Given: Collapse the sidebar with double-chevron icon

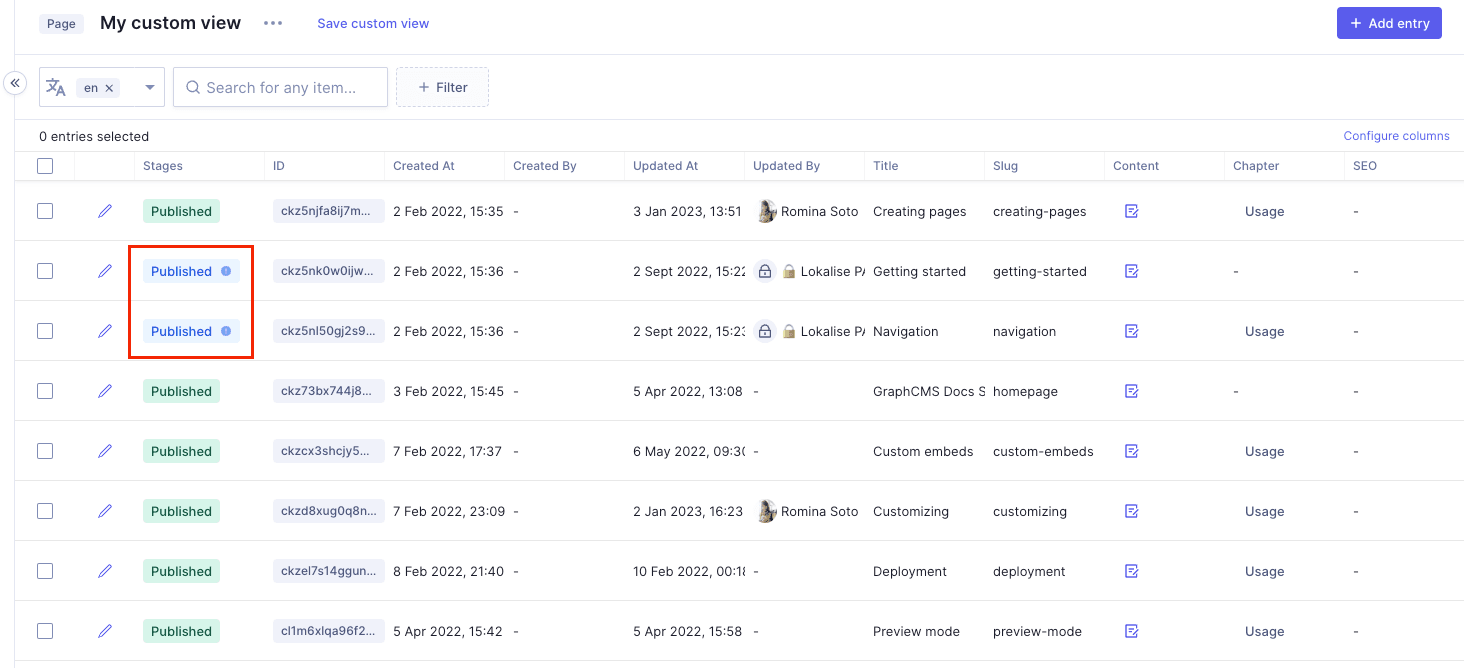Looking at the screenshot, I should tap(15, 83).
